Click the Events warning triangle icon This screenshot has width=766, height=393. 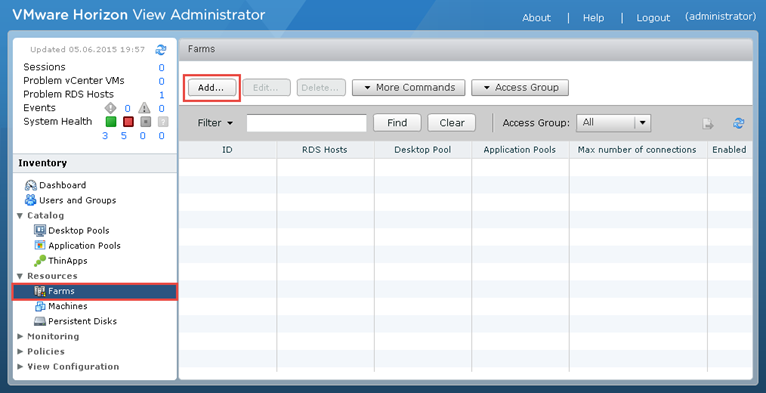pyautogui.click(x=144, y=108)
